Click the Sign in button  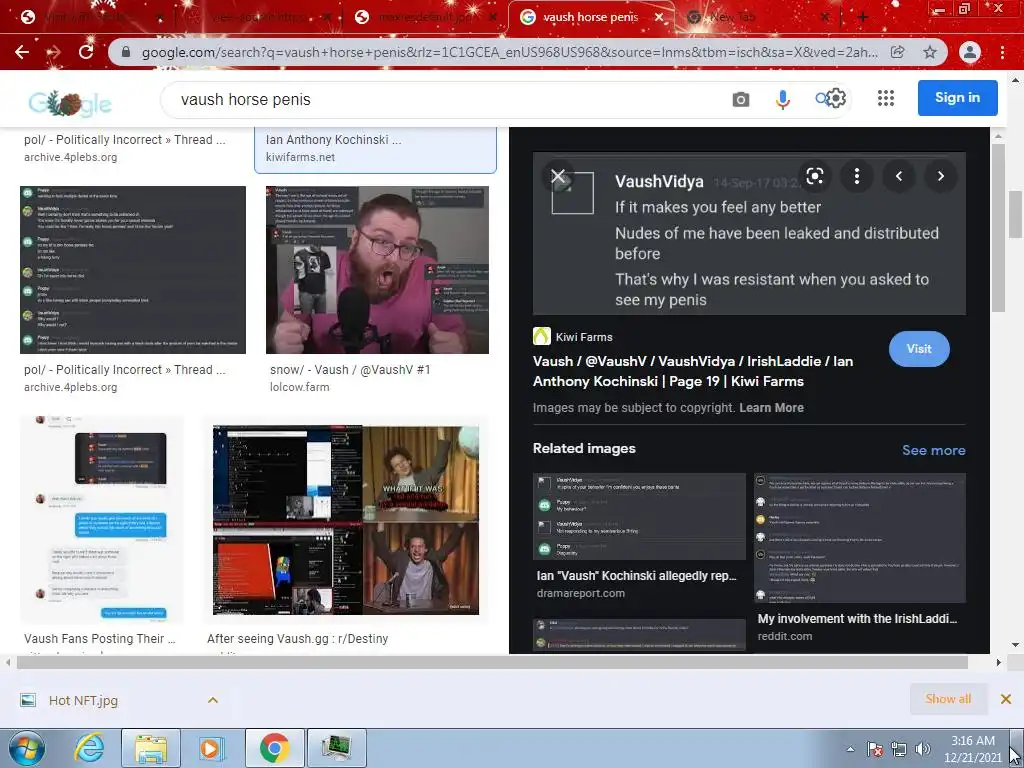957,98
